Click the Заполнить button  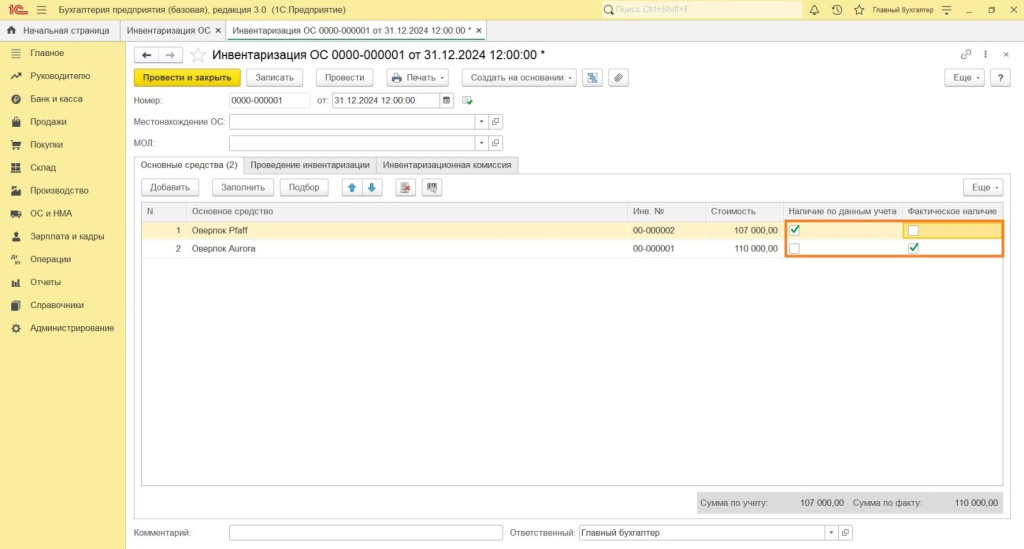click(243, 188)
